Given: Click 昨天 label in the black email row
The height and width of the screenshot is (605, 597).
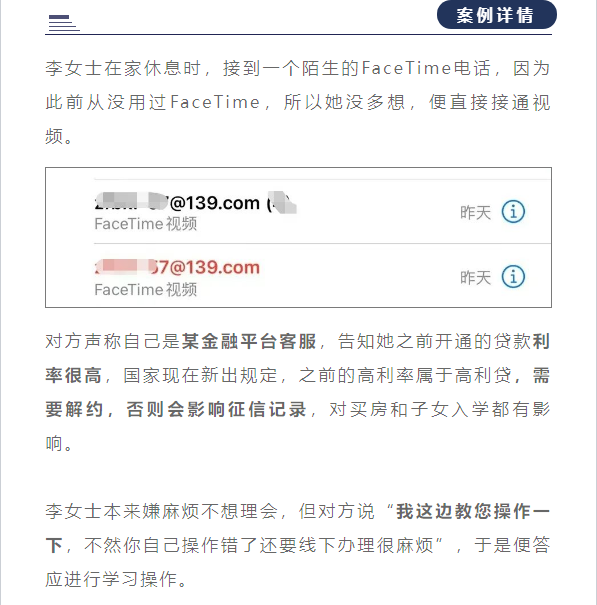Looking at the screenshot, I should point(475,213).
